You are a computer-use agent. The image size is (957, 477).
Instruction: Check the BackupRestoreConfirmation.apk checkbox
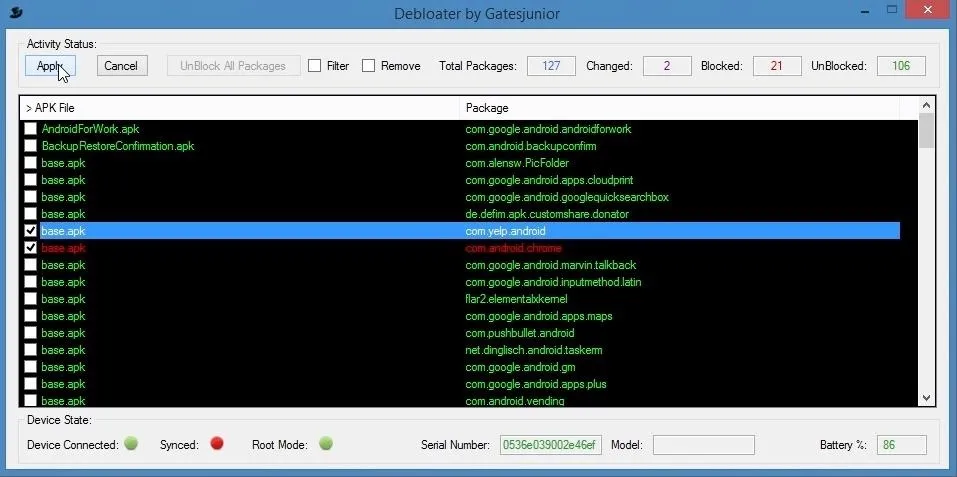pyautogui.click(x=31, y=146)
